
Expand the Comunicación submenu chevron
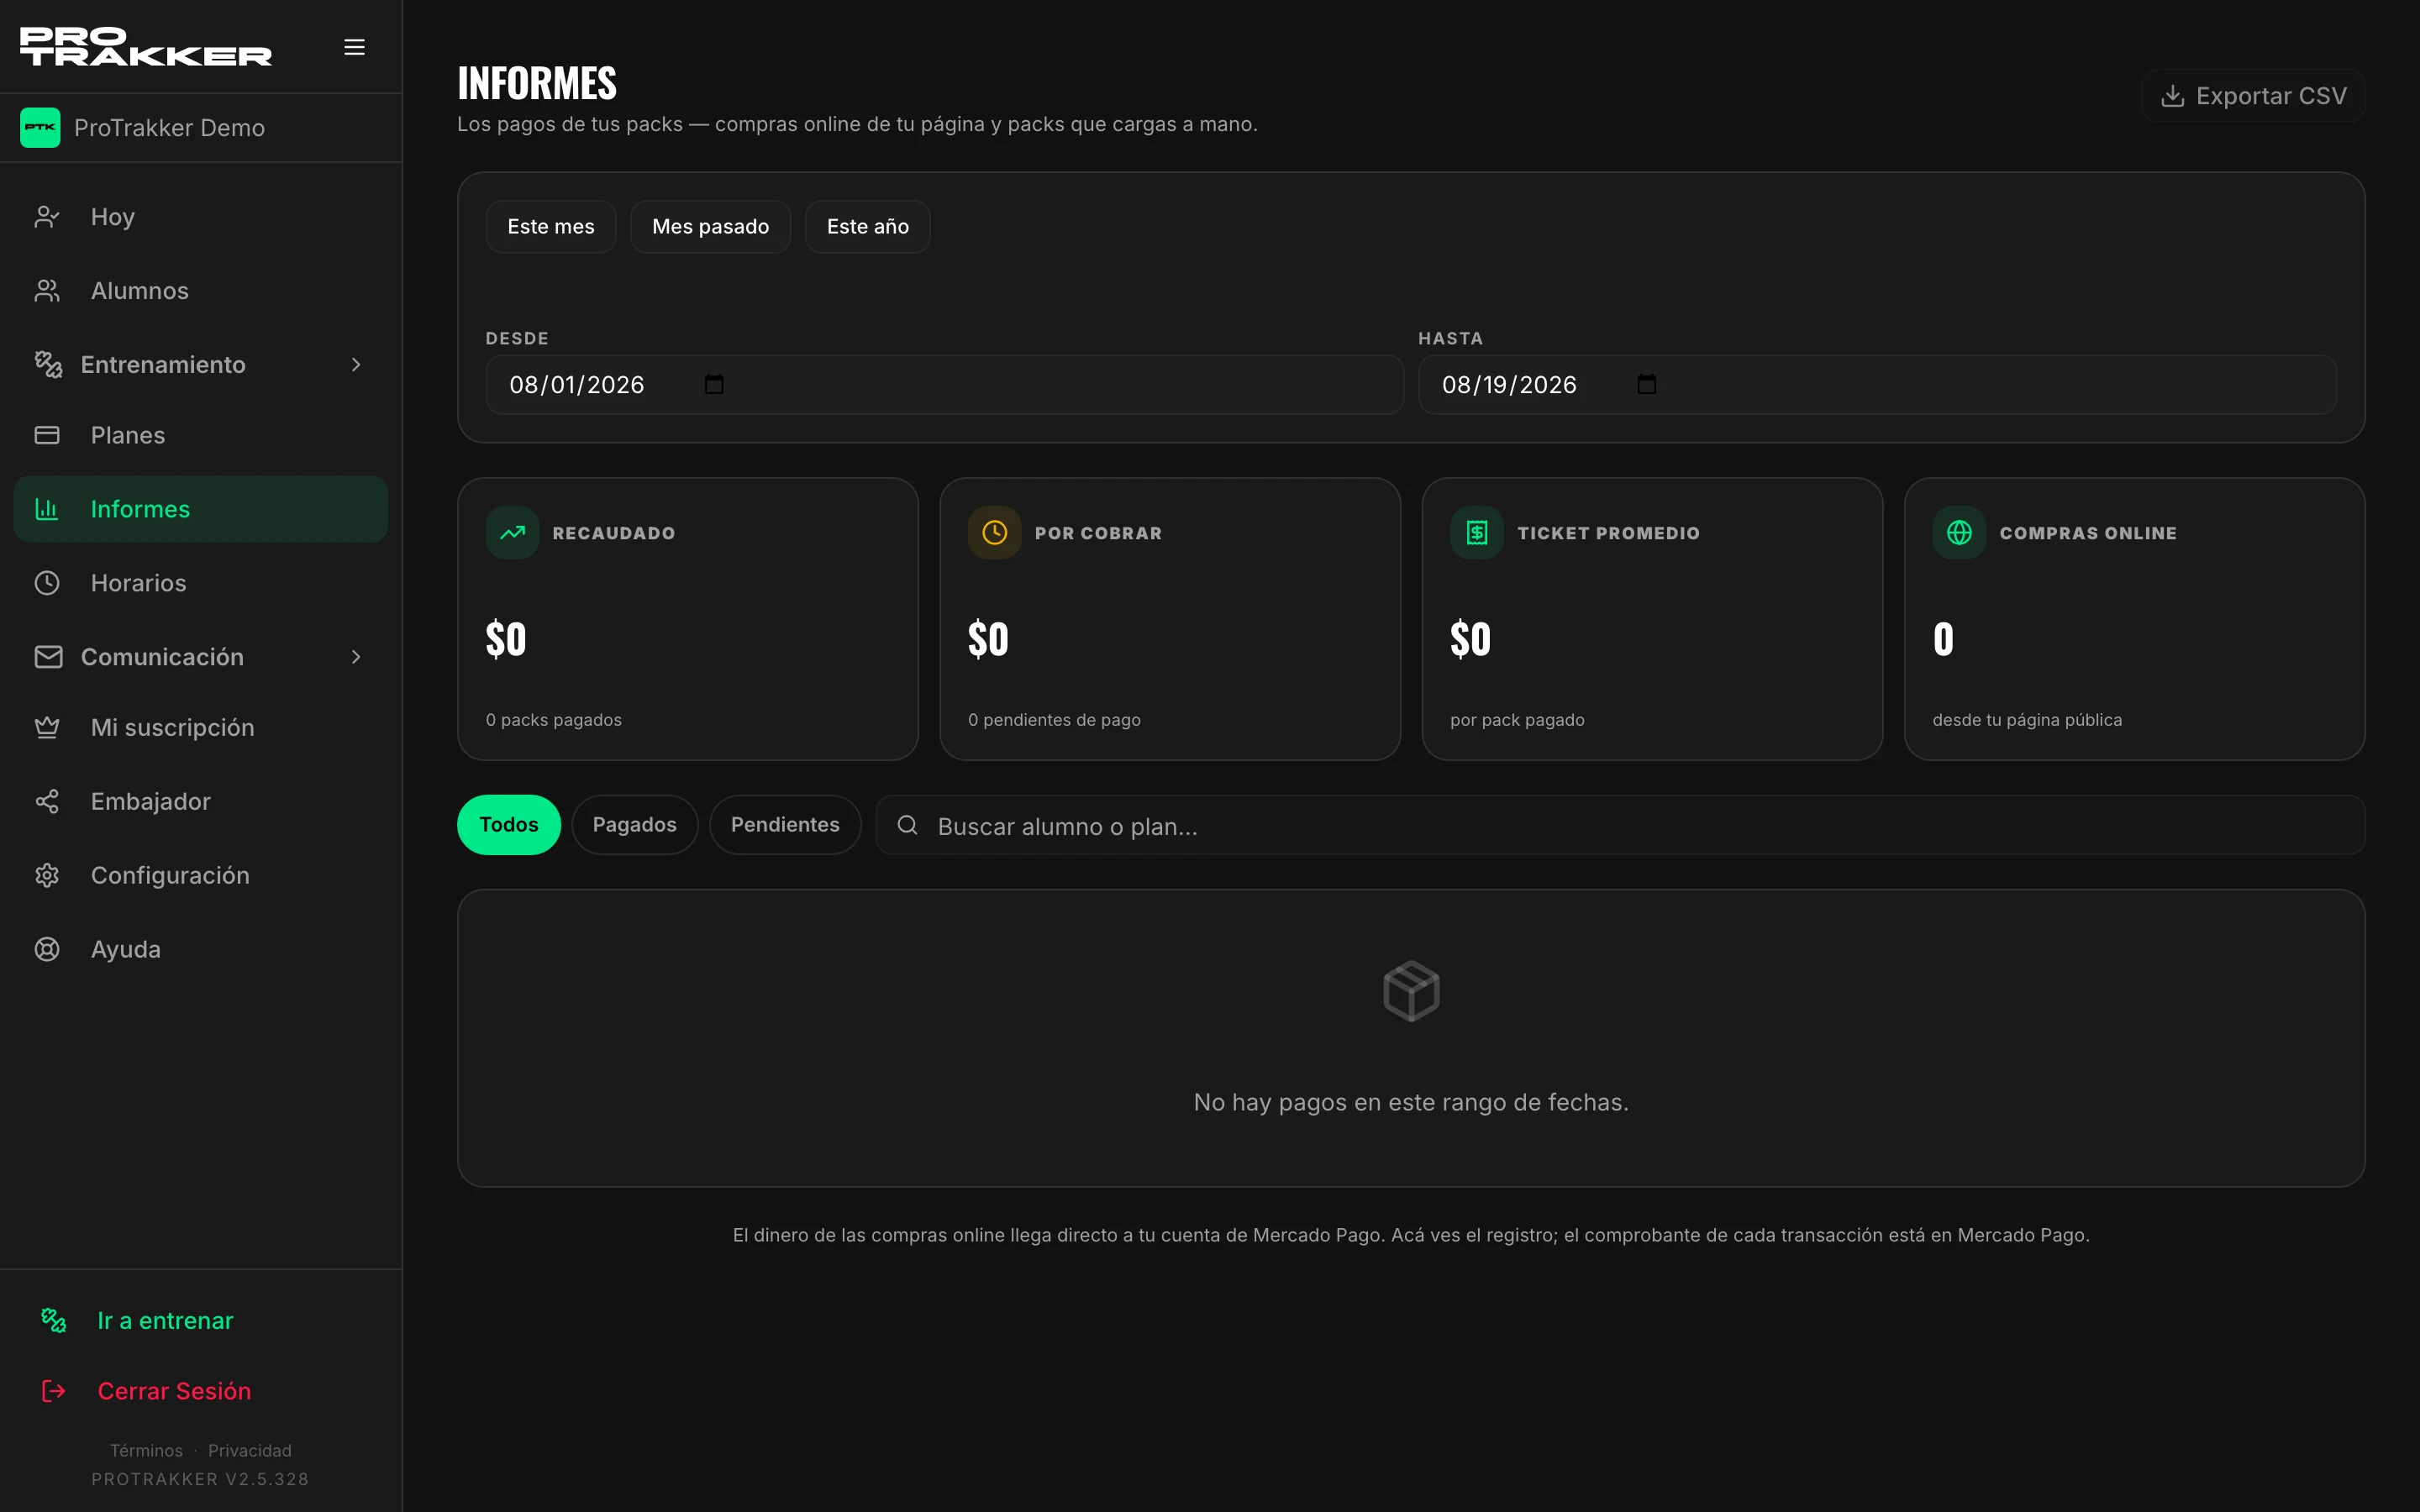point(356,657)
